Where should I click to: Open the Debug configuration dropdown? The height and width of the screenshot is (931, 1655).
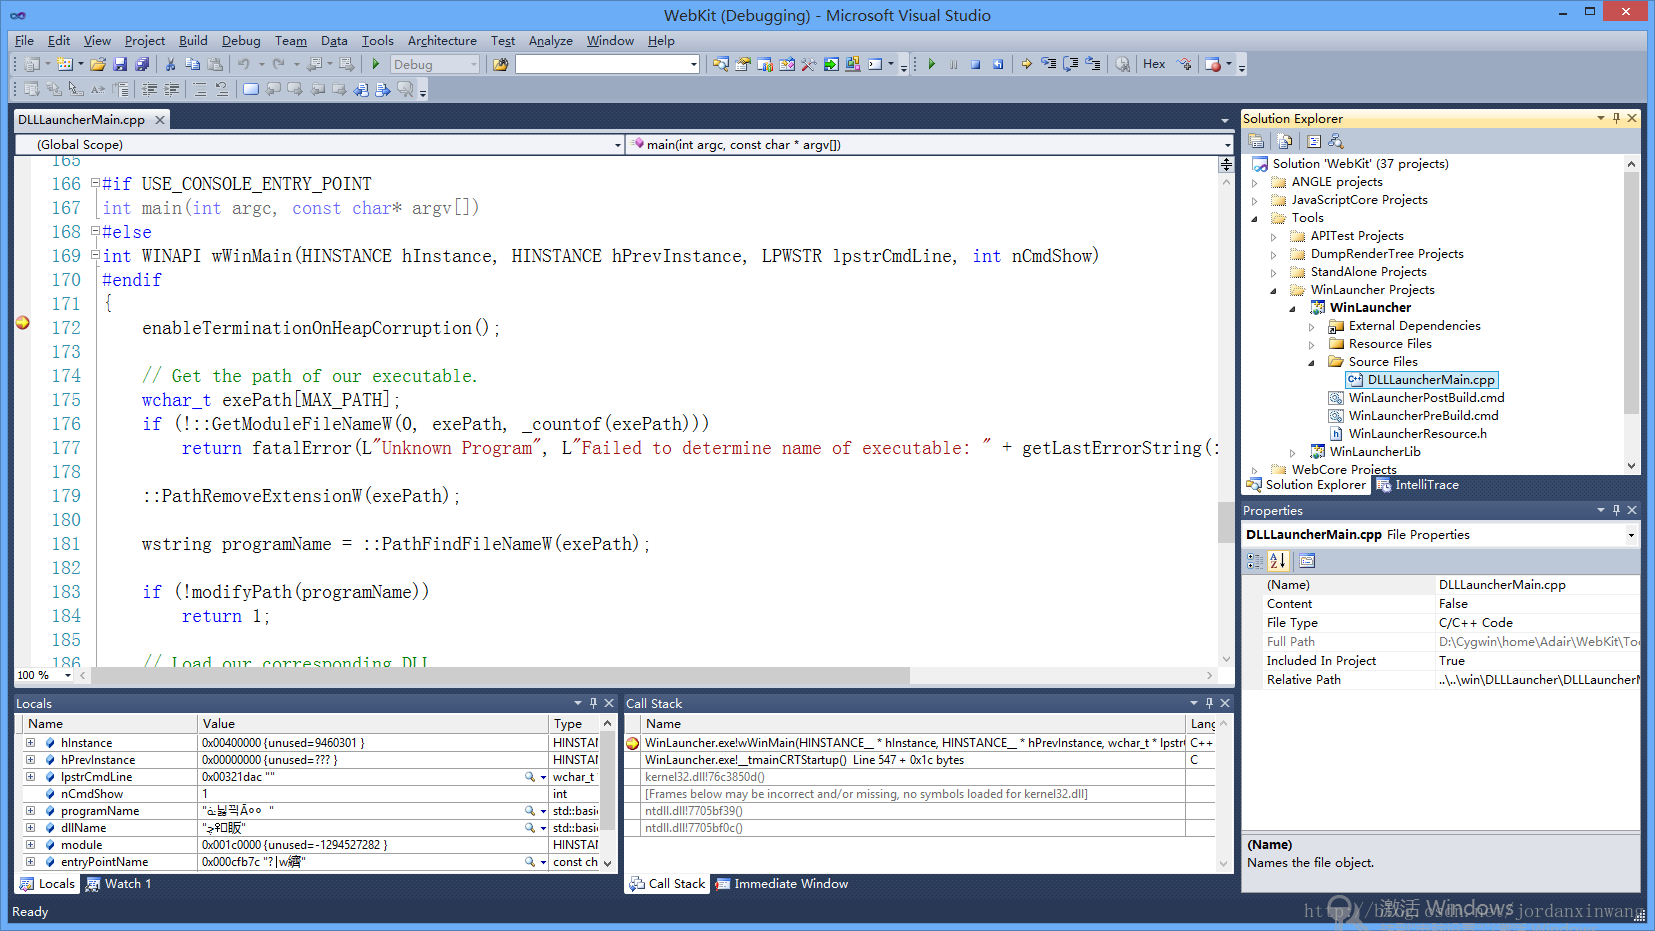click(474, 64)
